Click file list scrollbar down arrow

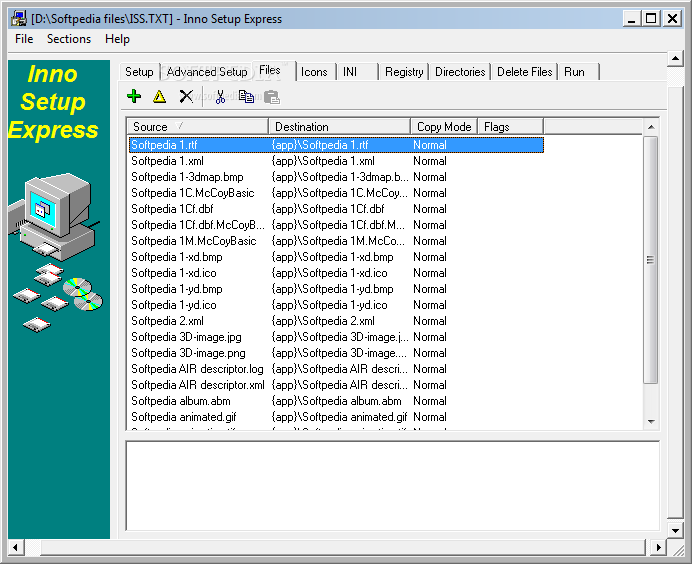(651, 421)
